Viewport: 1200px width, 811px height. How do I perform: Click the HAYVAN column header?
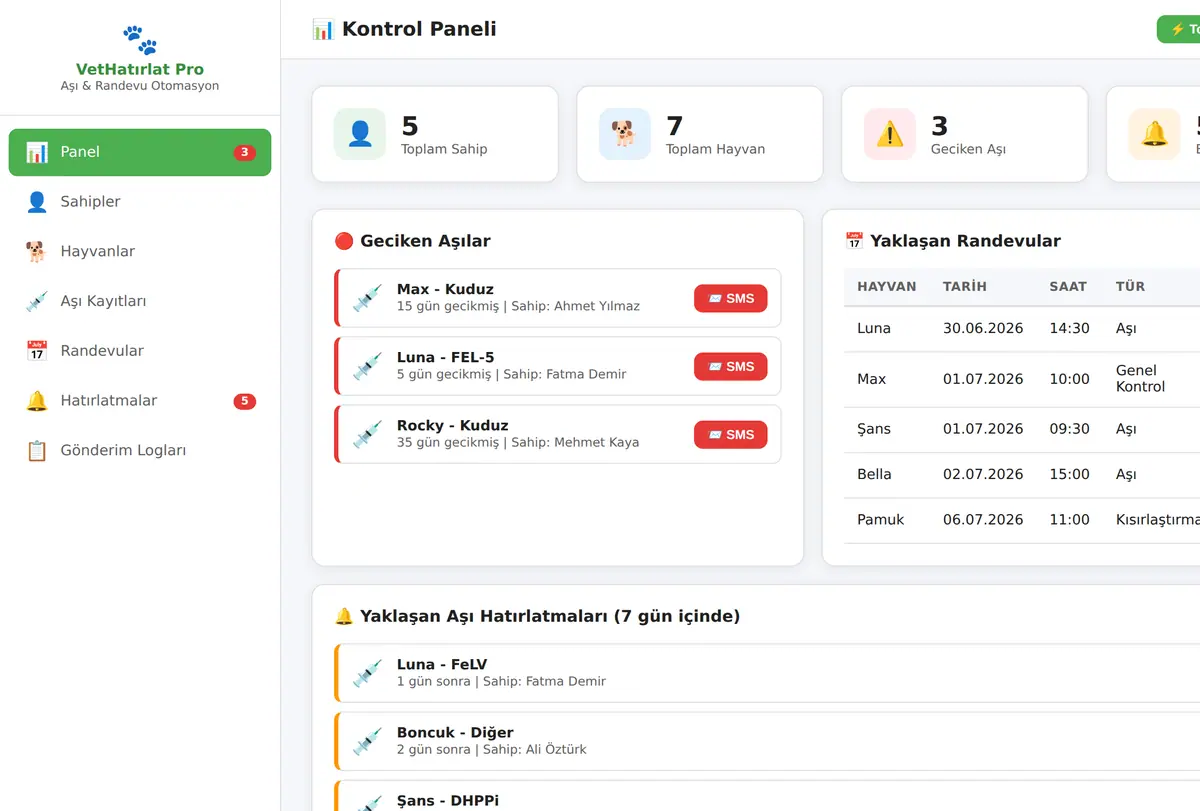887,287
